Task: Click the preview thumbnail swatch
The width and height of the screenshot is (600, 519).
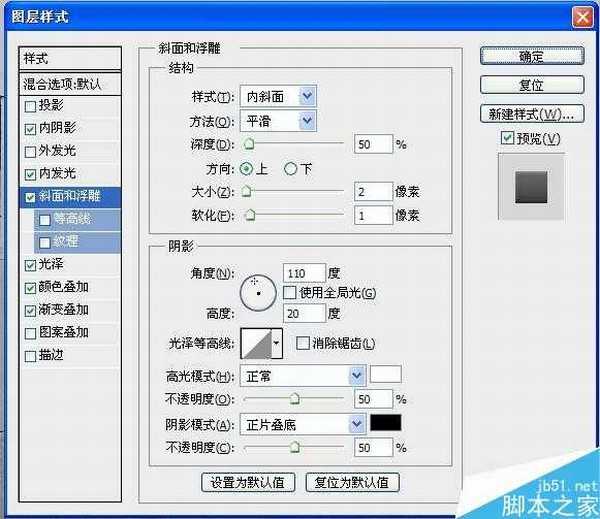Action: (530, 185)
